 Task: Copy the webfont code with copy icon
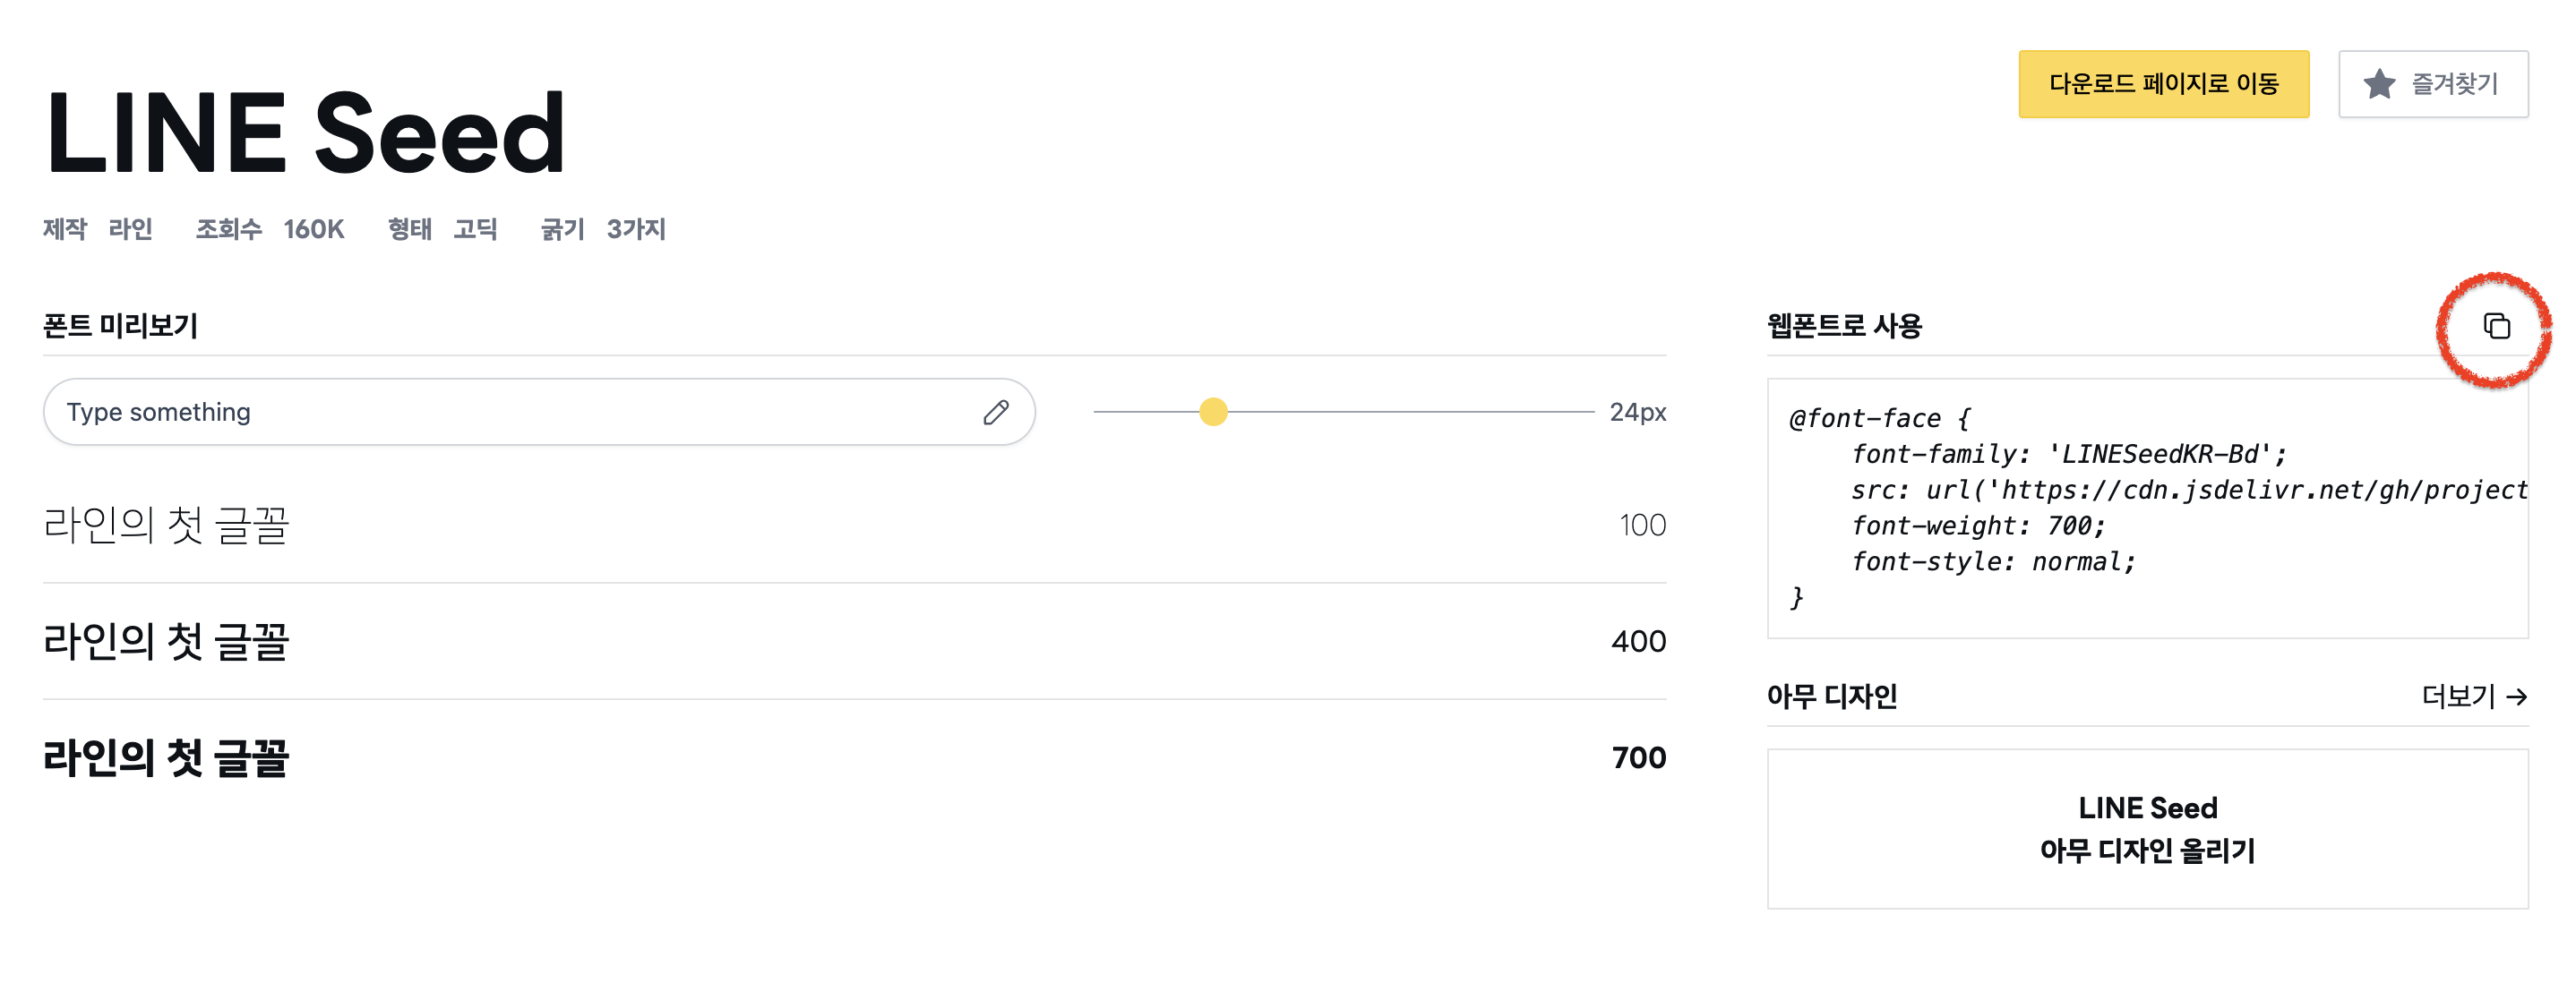coord(2496,326)
